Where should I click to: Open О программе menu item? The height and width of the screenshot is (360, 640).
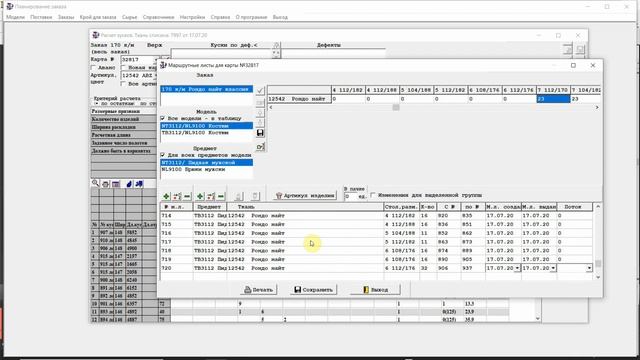[251, 17]
